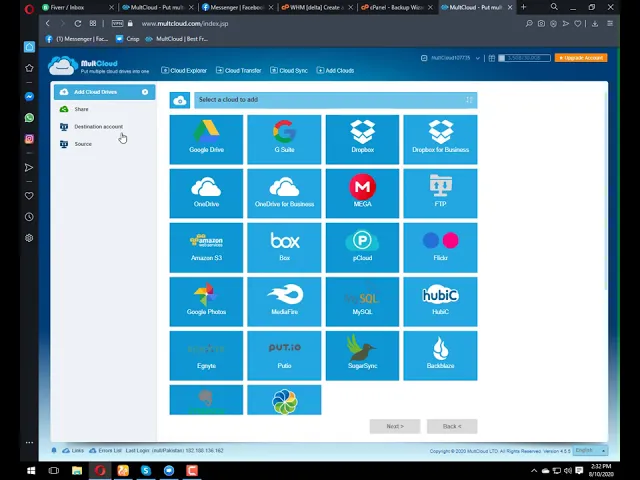Click the Upgrade Account button
The width and height of the screenshot is (640, 480).
581,58
